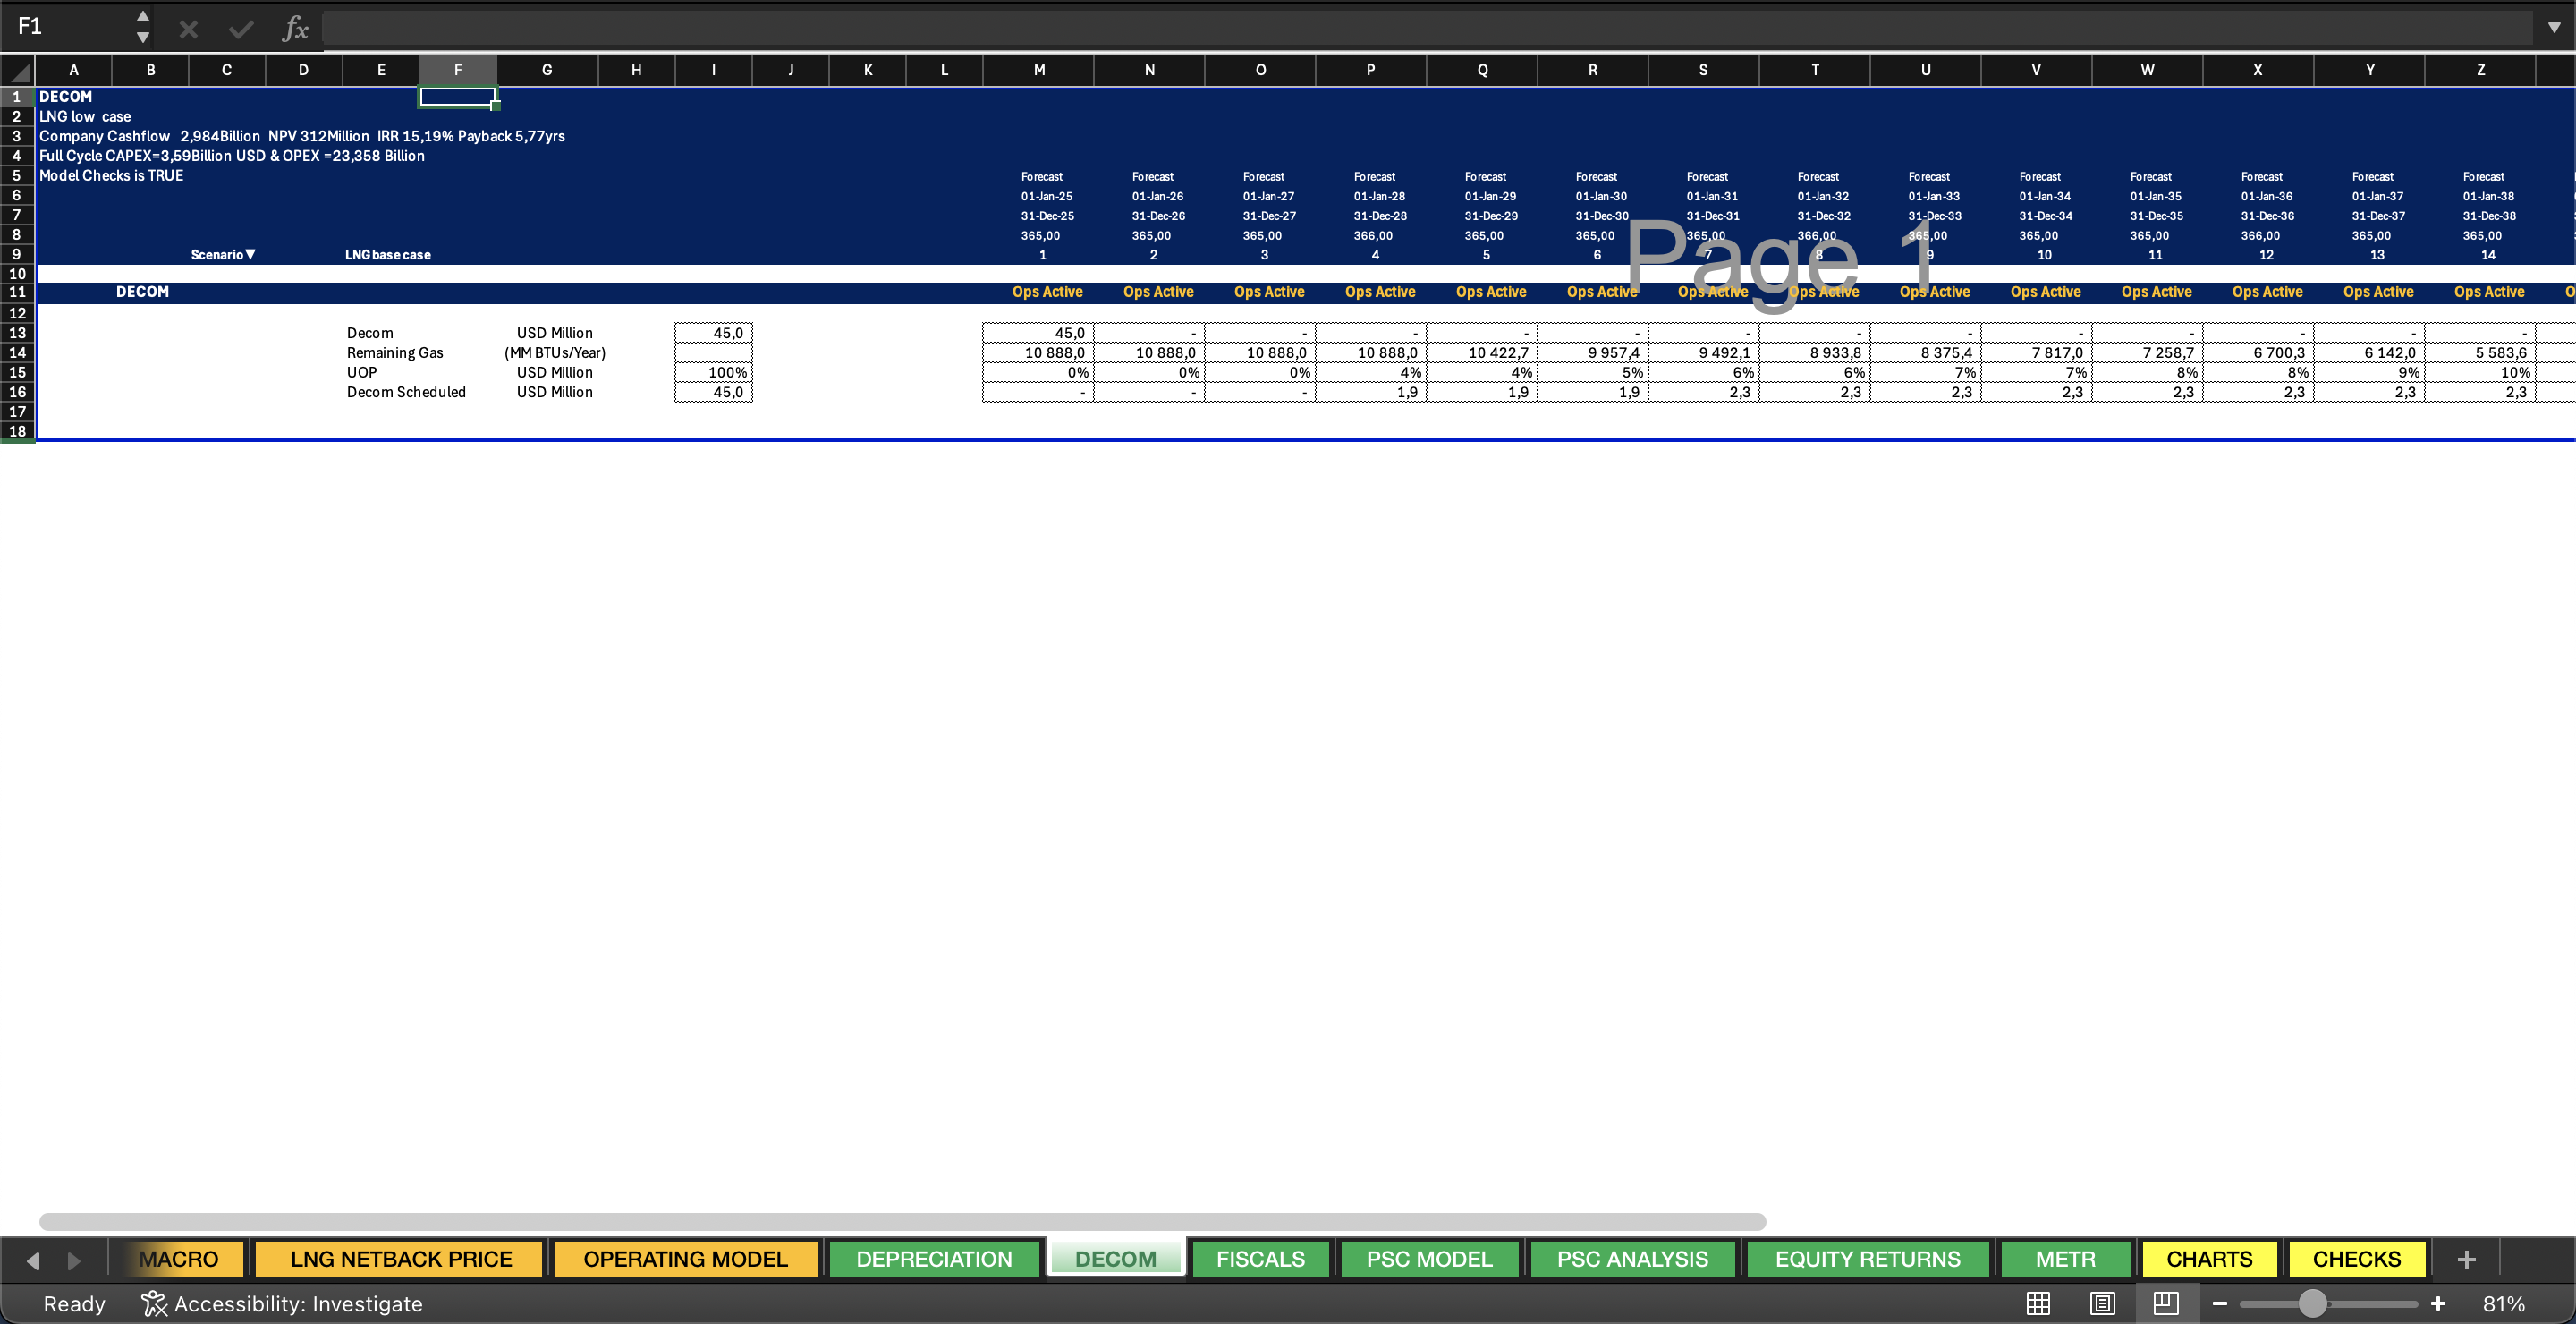Click the Decom input cell 45,0 in column I
2576x1324 pixels.
(x=713, y=333)
